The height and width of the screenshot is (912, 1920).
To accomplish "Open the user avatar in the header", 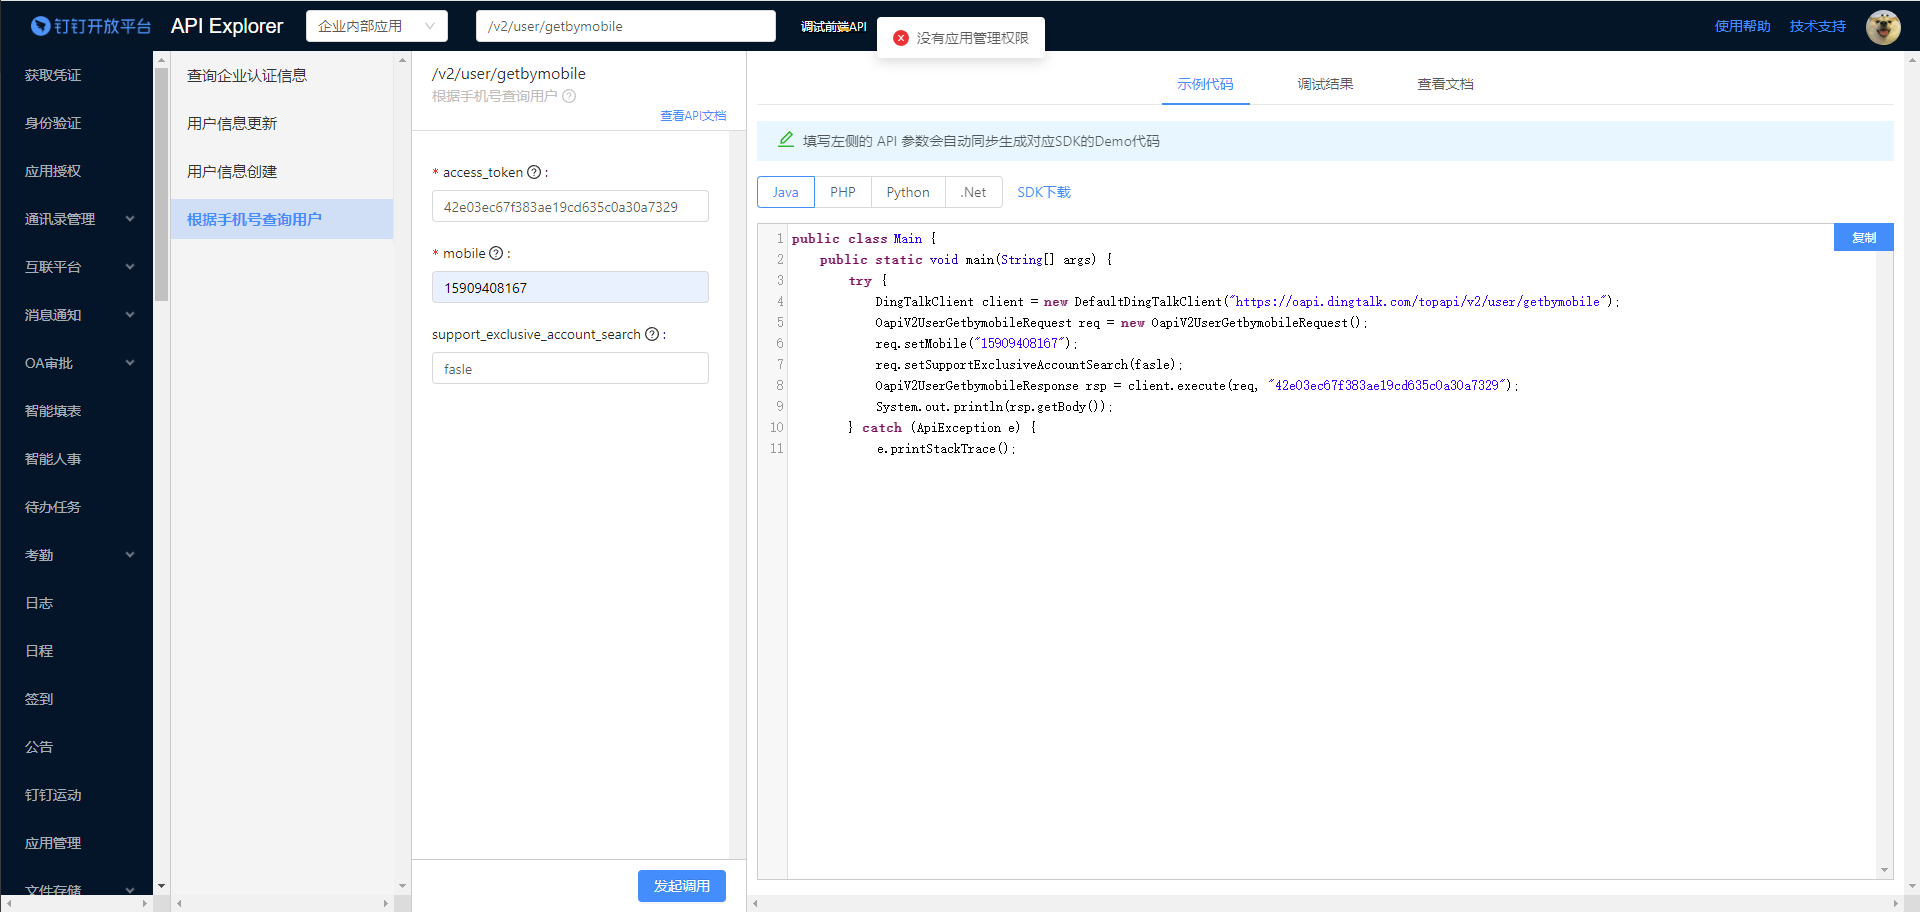I will tap(1883, 27).
